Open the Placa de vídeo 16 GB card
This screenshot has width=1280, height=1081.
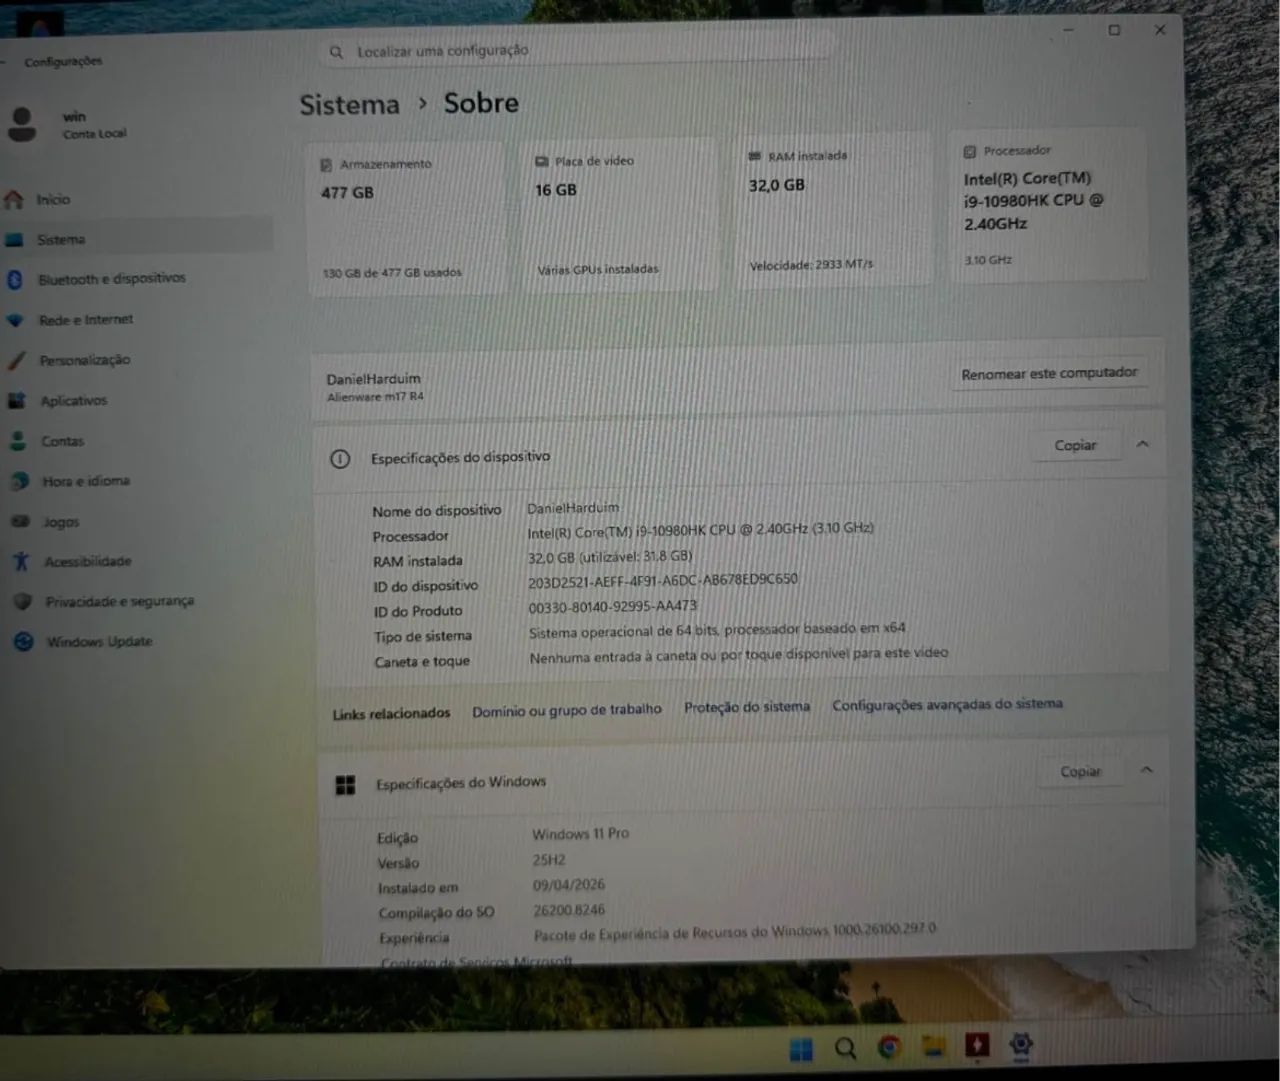coord(621,215)
